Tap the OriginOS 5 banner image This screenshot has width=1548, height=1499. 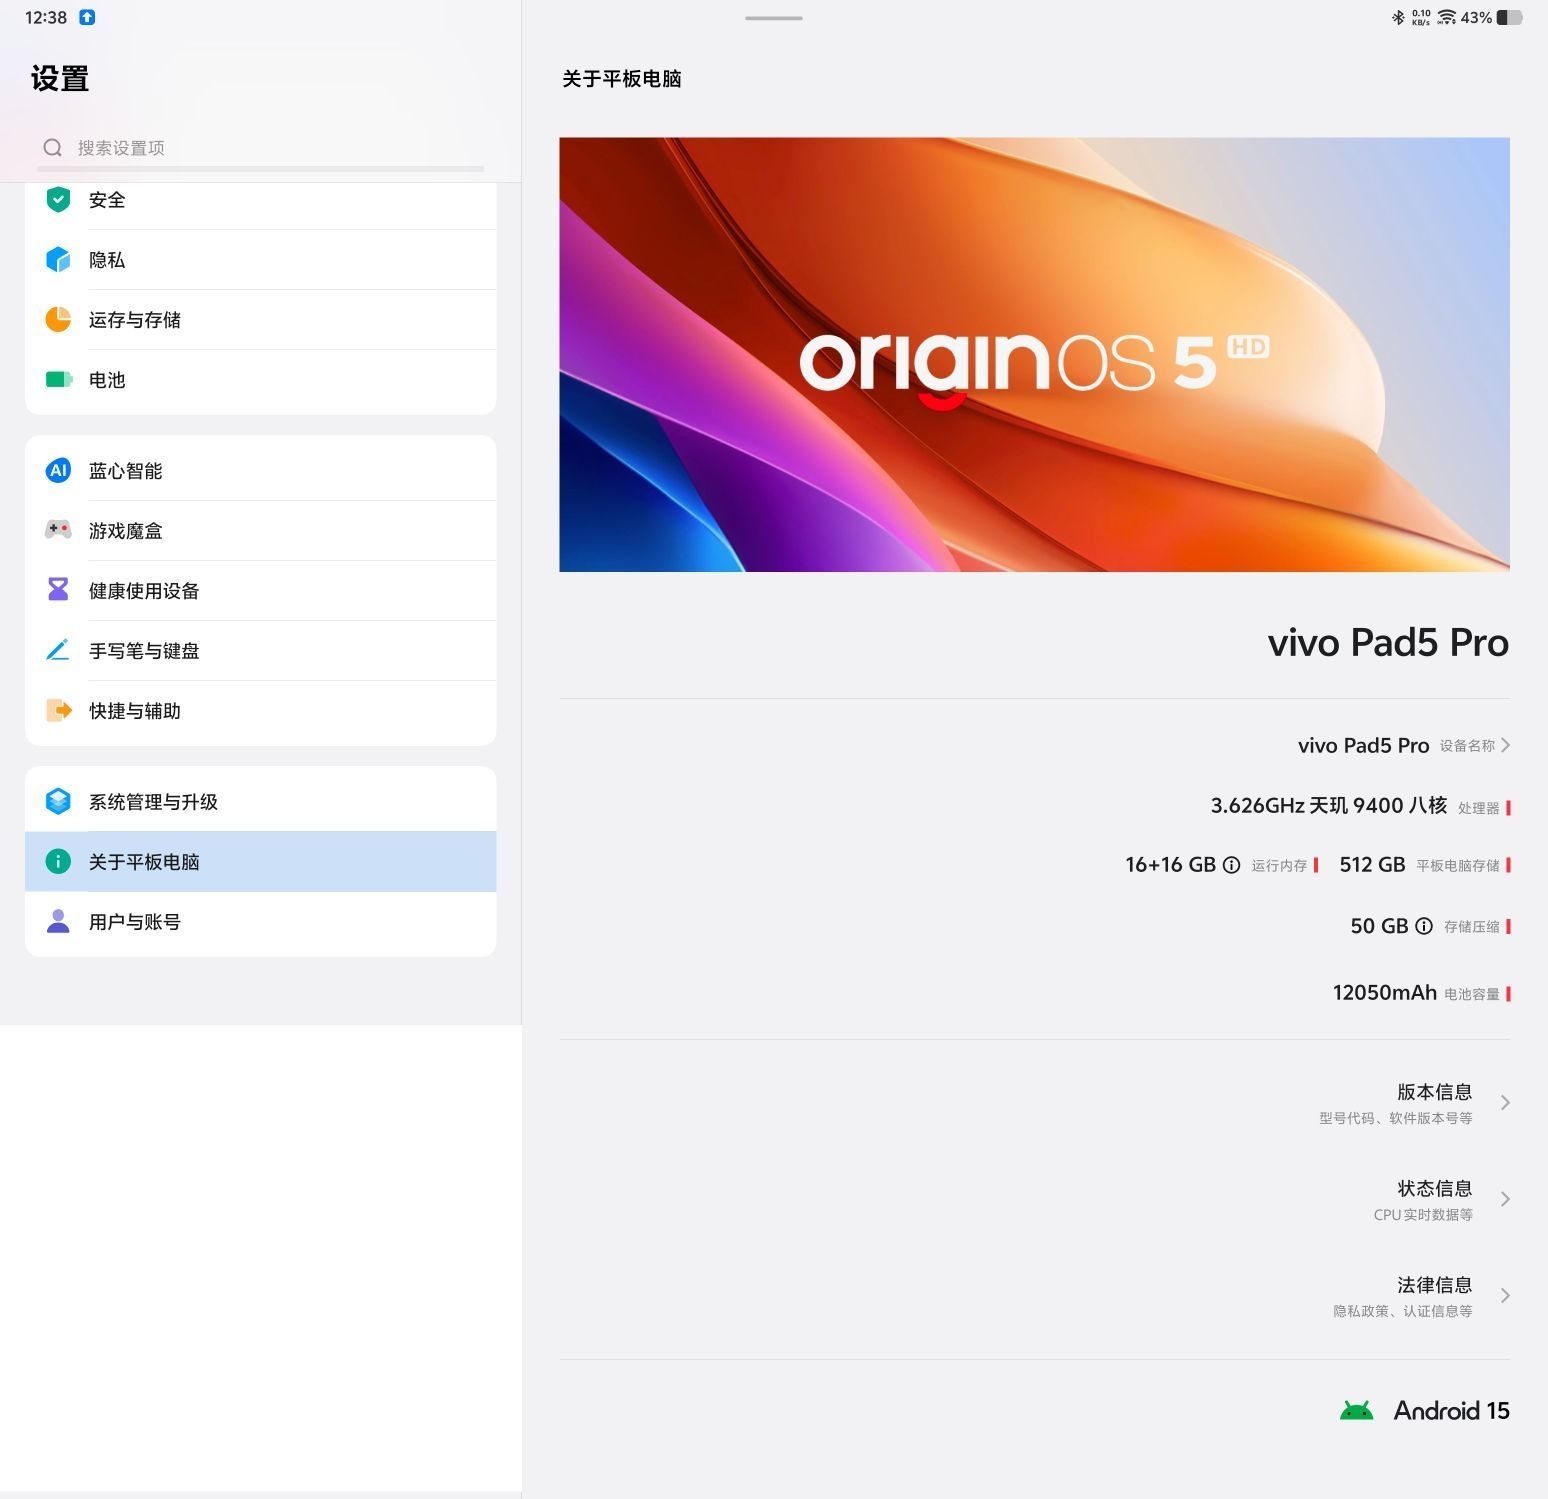tap(1034, 355)
